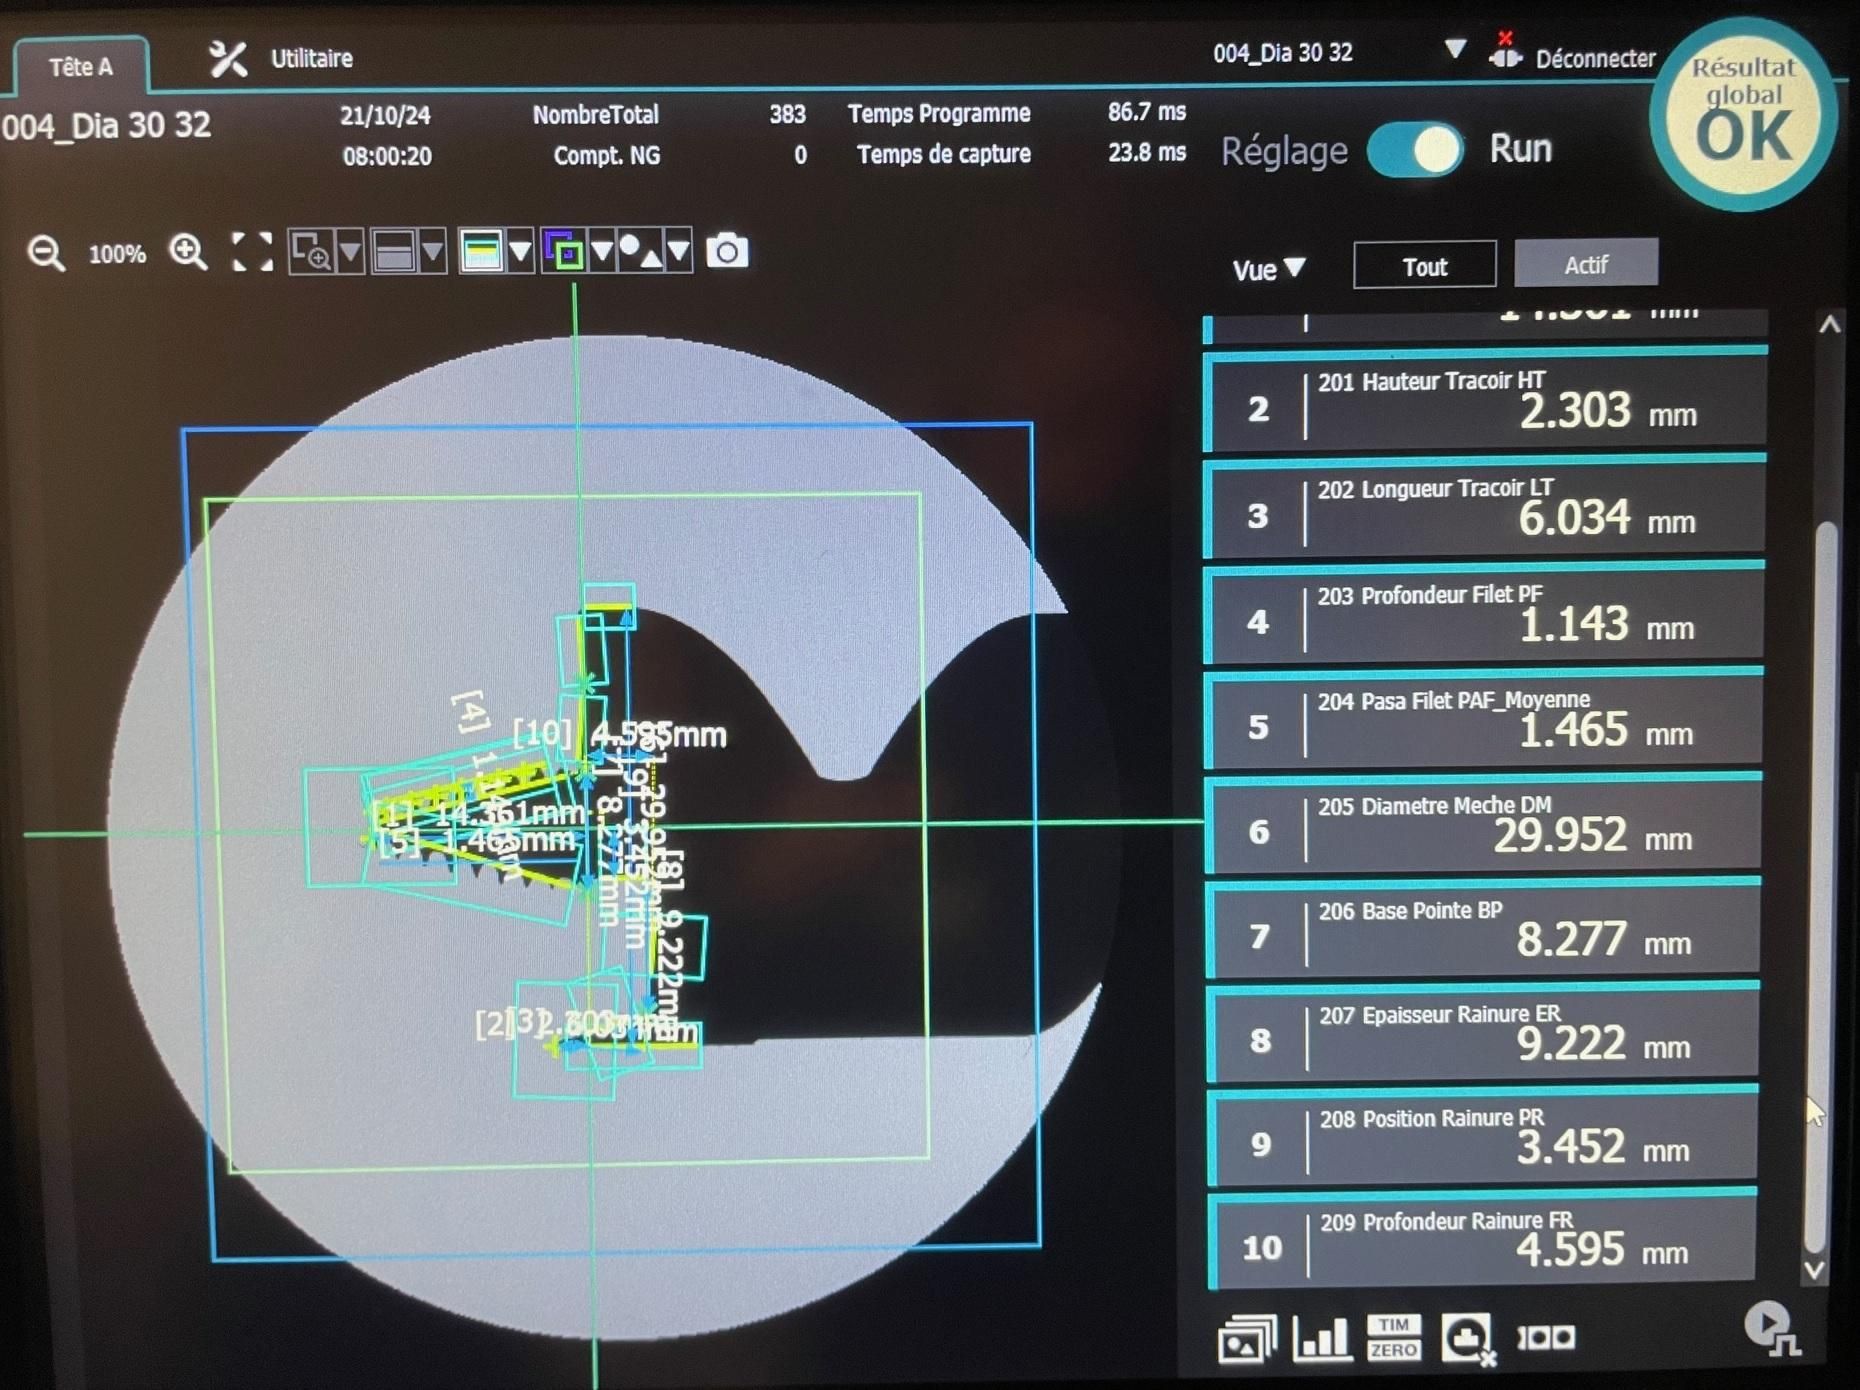
Task: Open the shape display options dropdown arrow
Action: [x=679, y=251]
